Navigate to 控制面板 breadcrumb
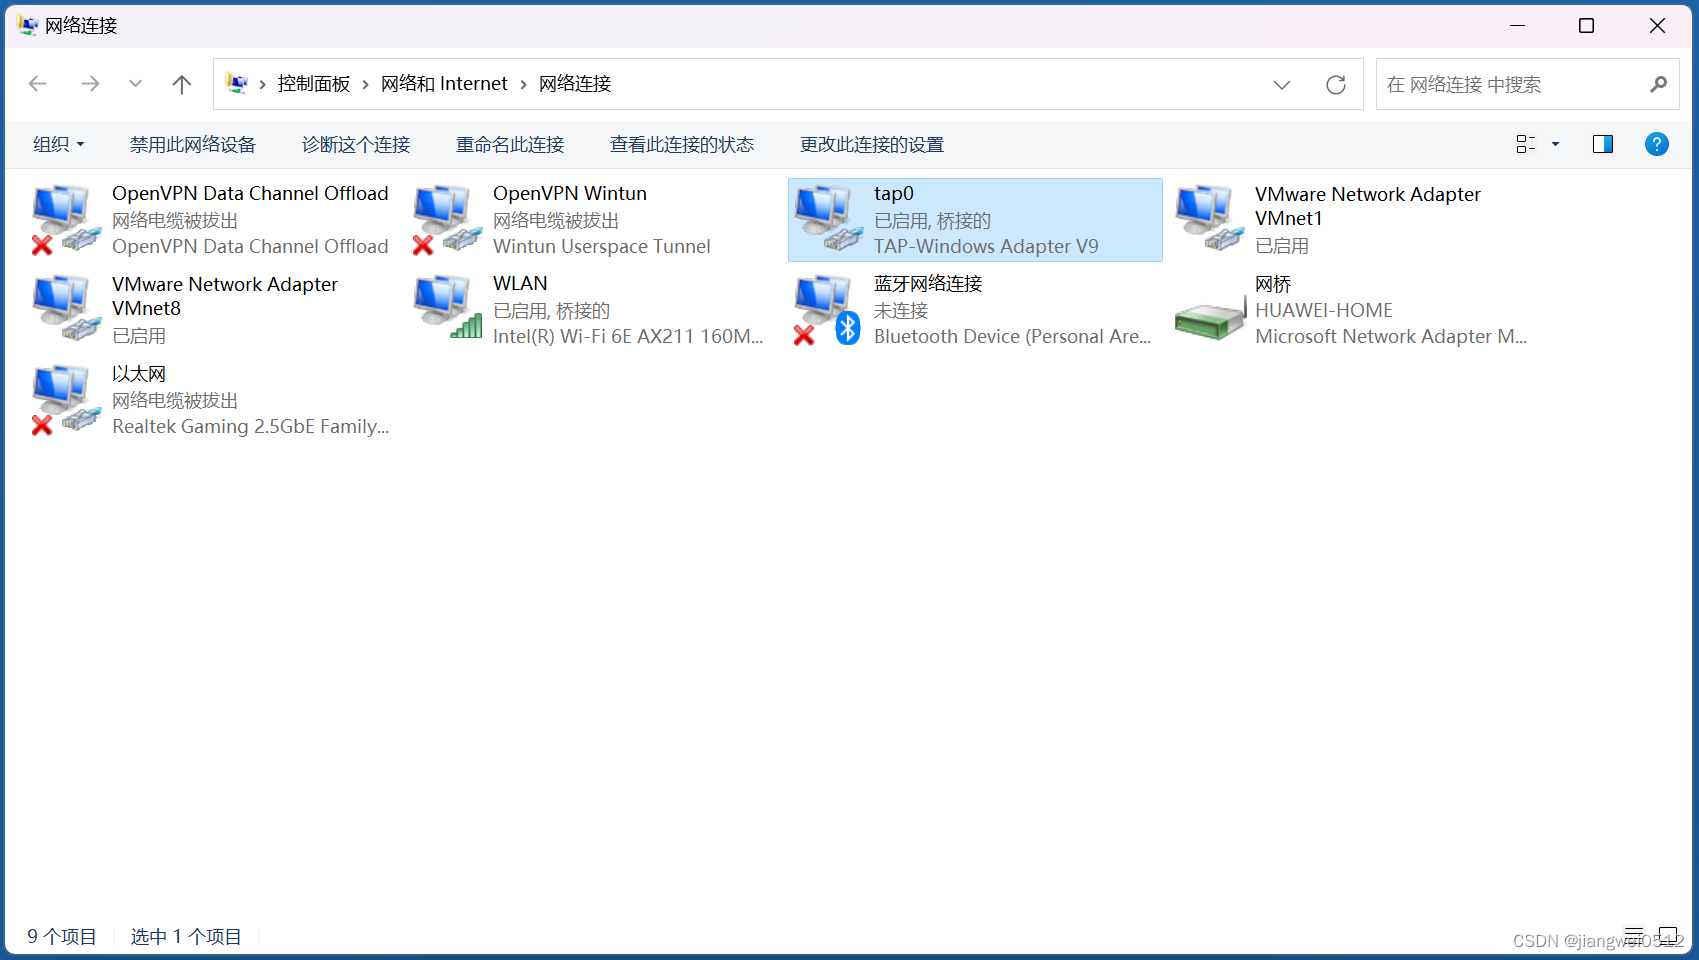The width and height of the screenshot is (1699, 960). (x=314, y=84)
